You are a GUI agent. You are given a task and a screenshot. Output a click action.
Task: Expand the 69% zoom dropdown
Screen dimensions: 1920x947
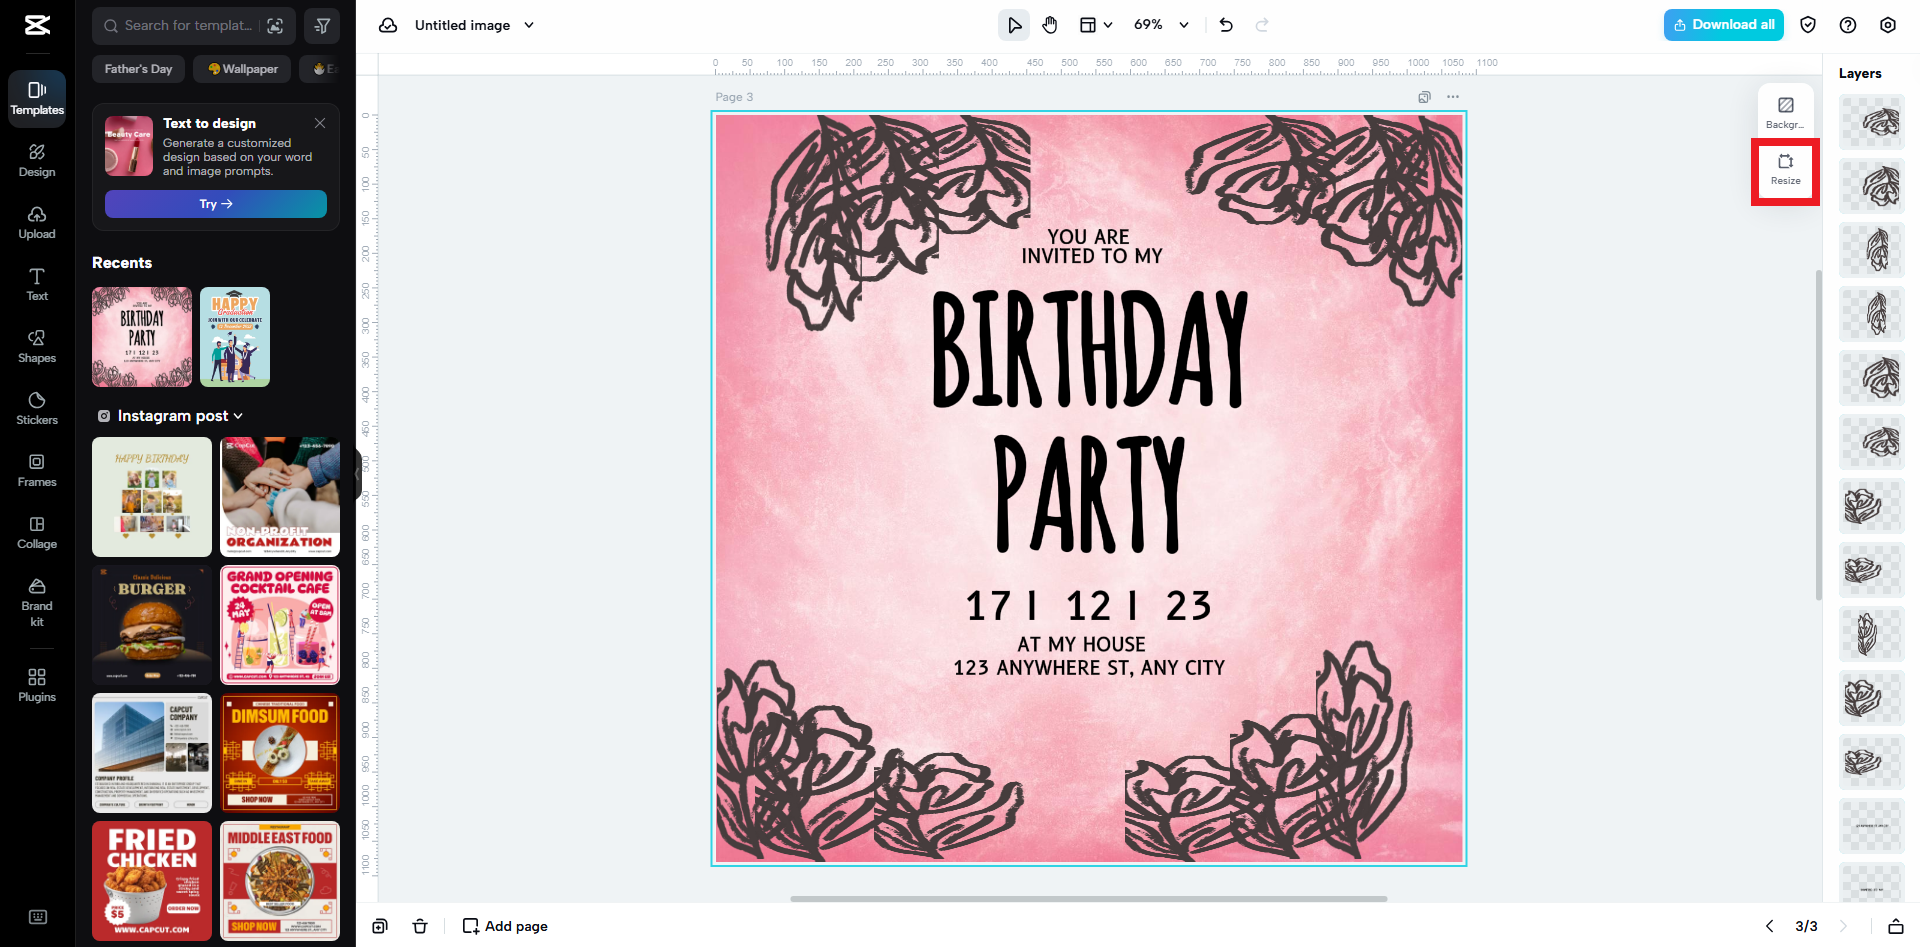pos(1184,25)
